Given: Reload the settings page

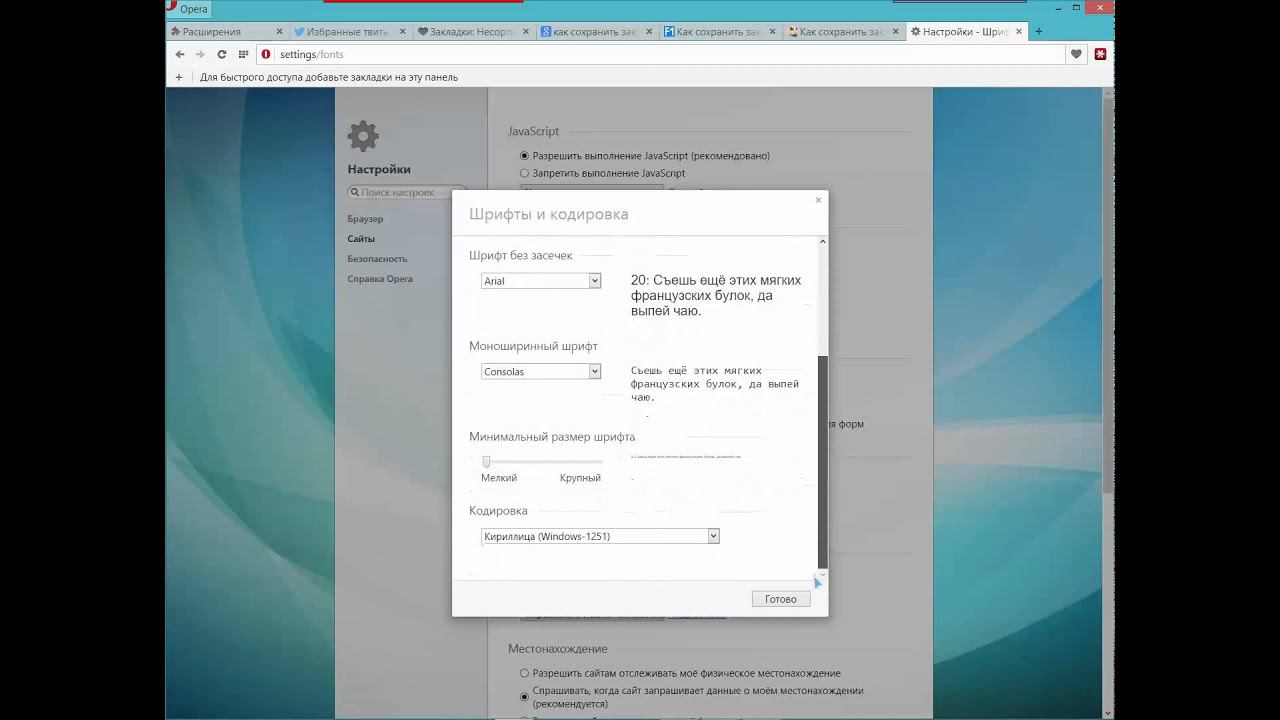Looking at the screenshot, I should 222,54.
